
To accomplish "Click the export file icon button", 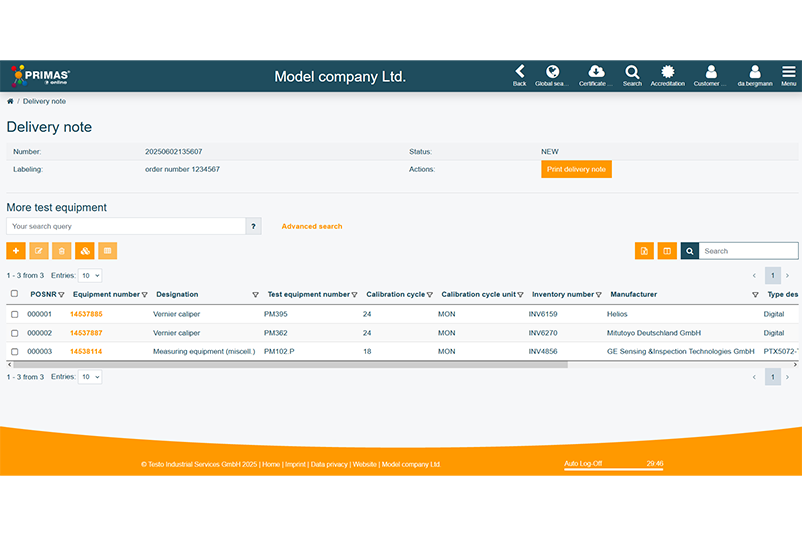I will point(644,251).
